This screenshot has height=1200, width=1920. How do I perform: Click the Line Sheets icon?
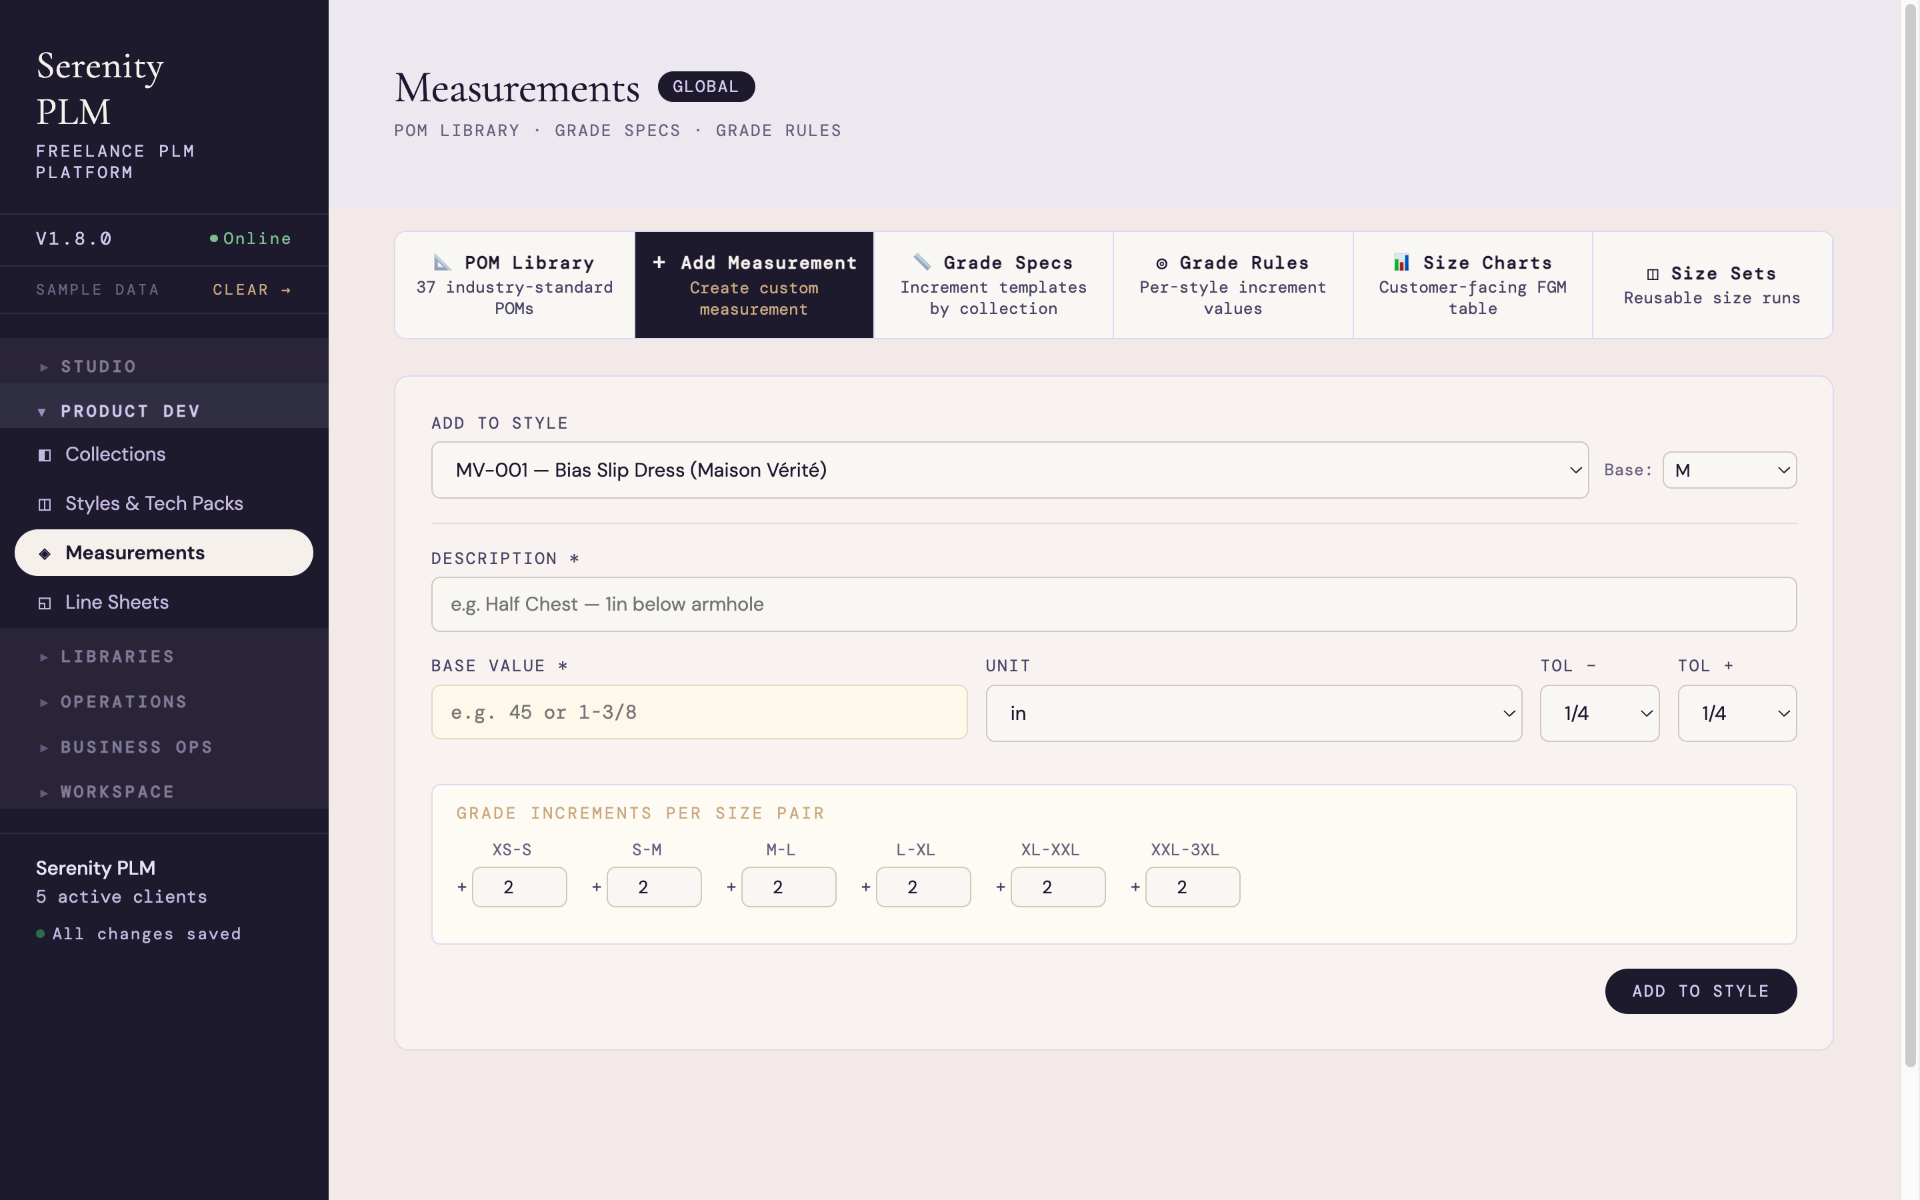point(44,603)
